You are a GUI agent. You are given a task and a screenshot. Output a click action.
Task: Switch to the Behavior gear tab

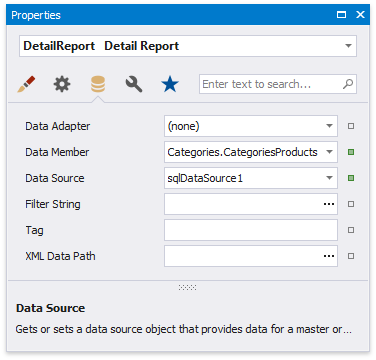(x=62, y=84)
